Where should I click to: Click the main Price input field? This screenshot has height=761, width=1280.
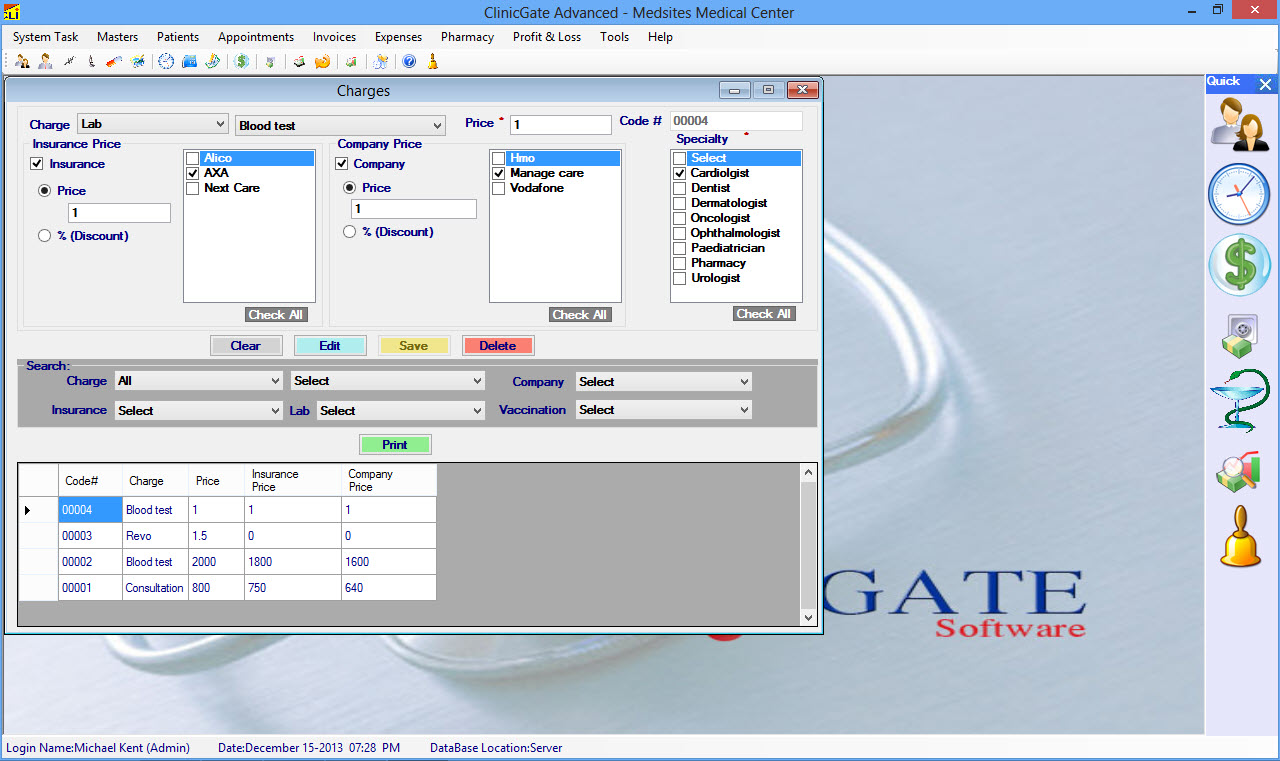tap(560, 125)
